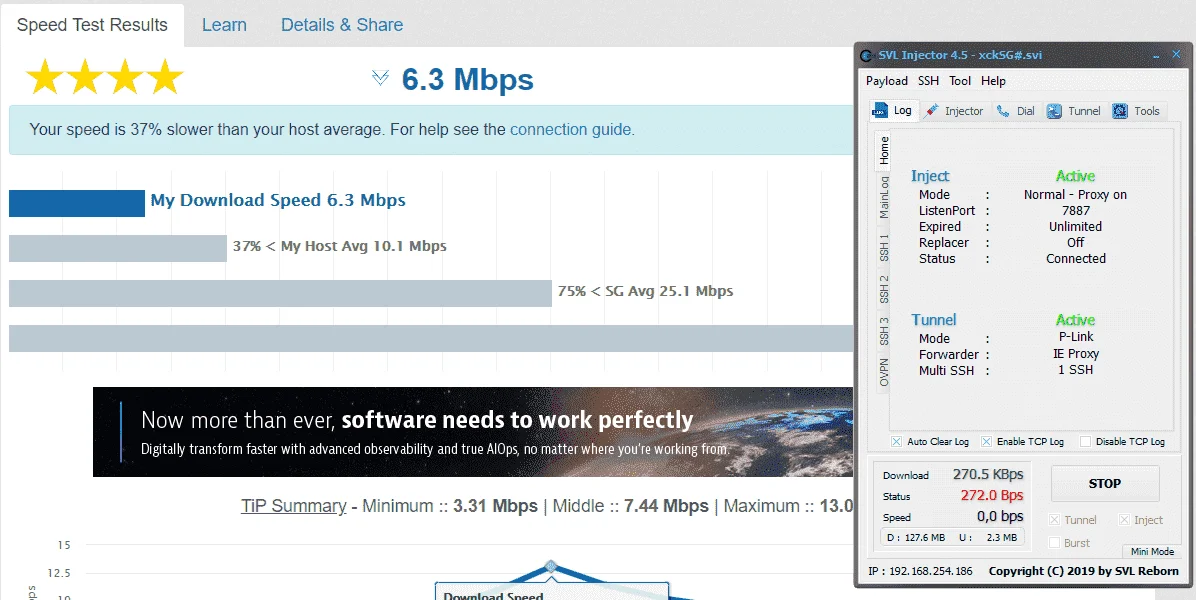Open the Tool menu

(960, 81)
